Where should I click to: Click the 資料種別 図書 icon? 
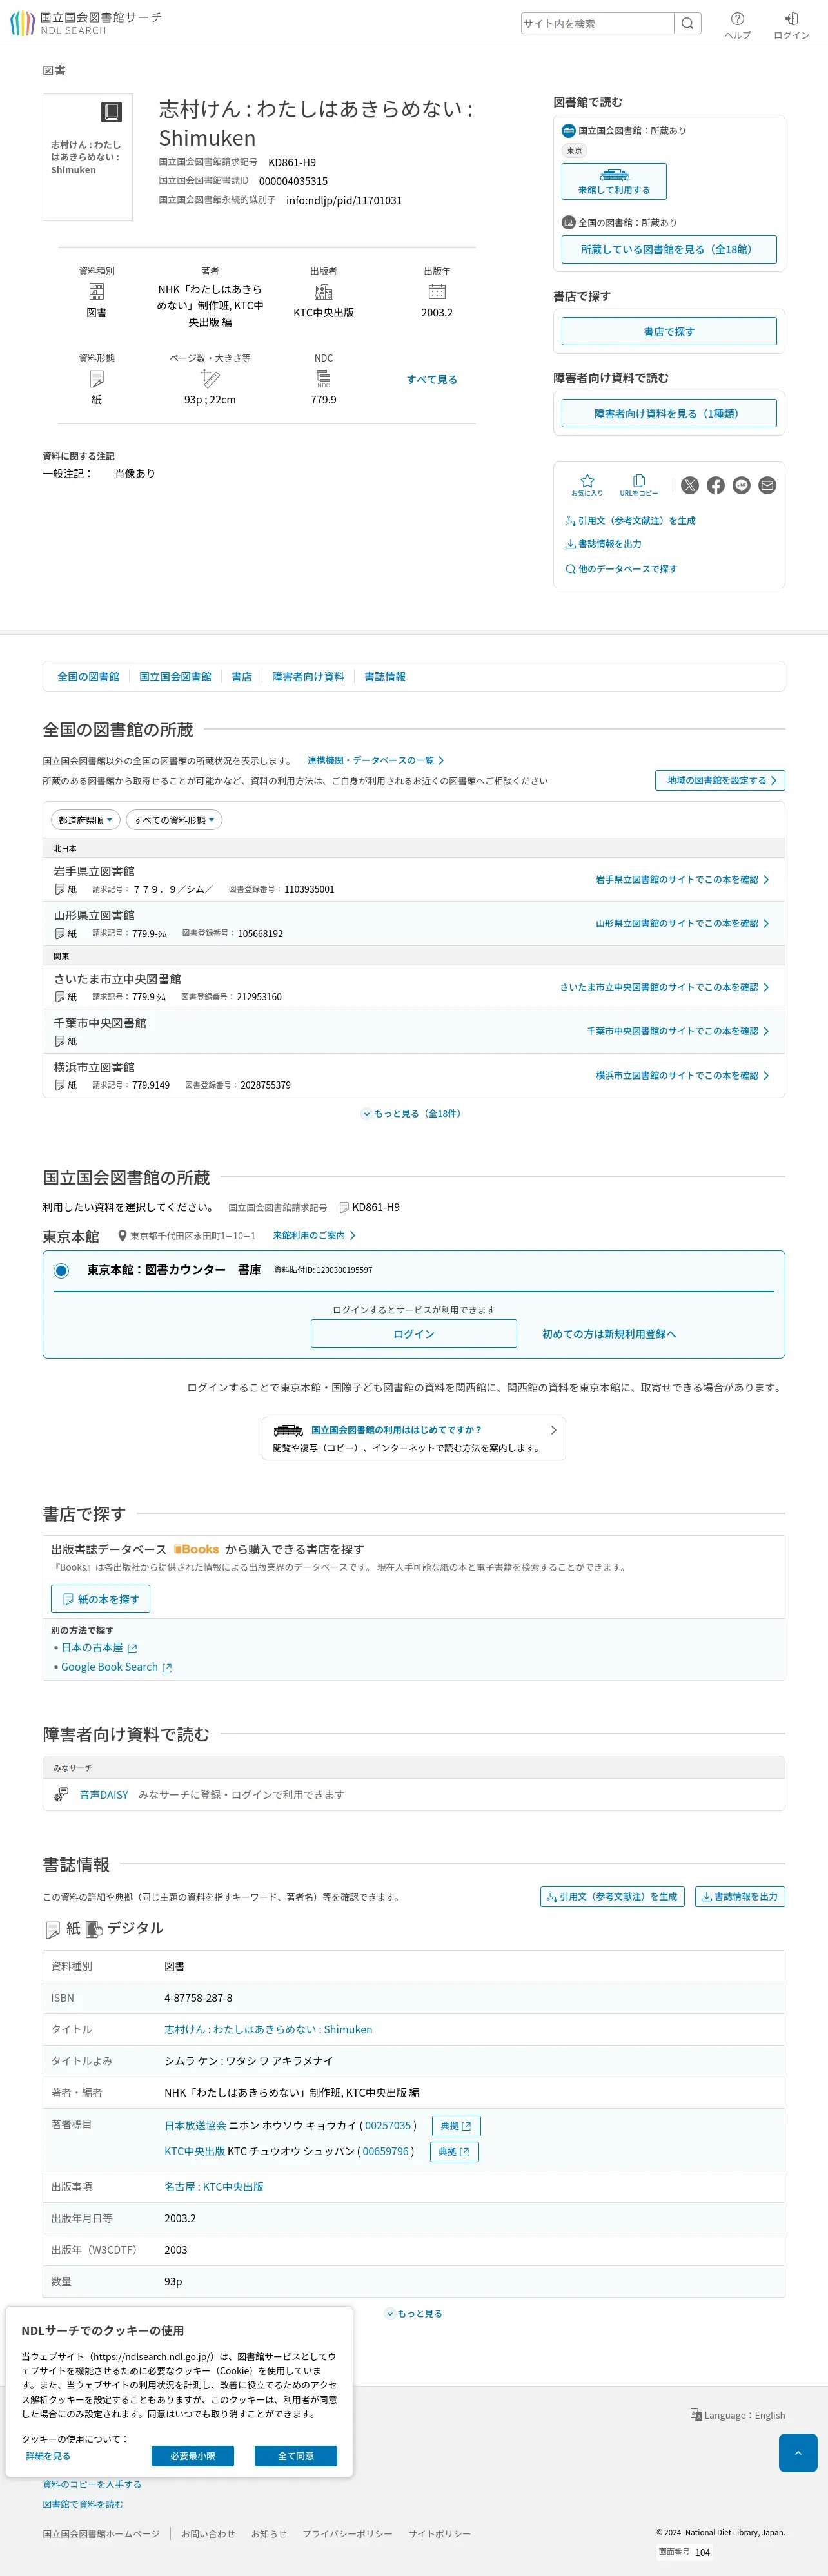[x=97, y=291]
